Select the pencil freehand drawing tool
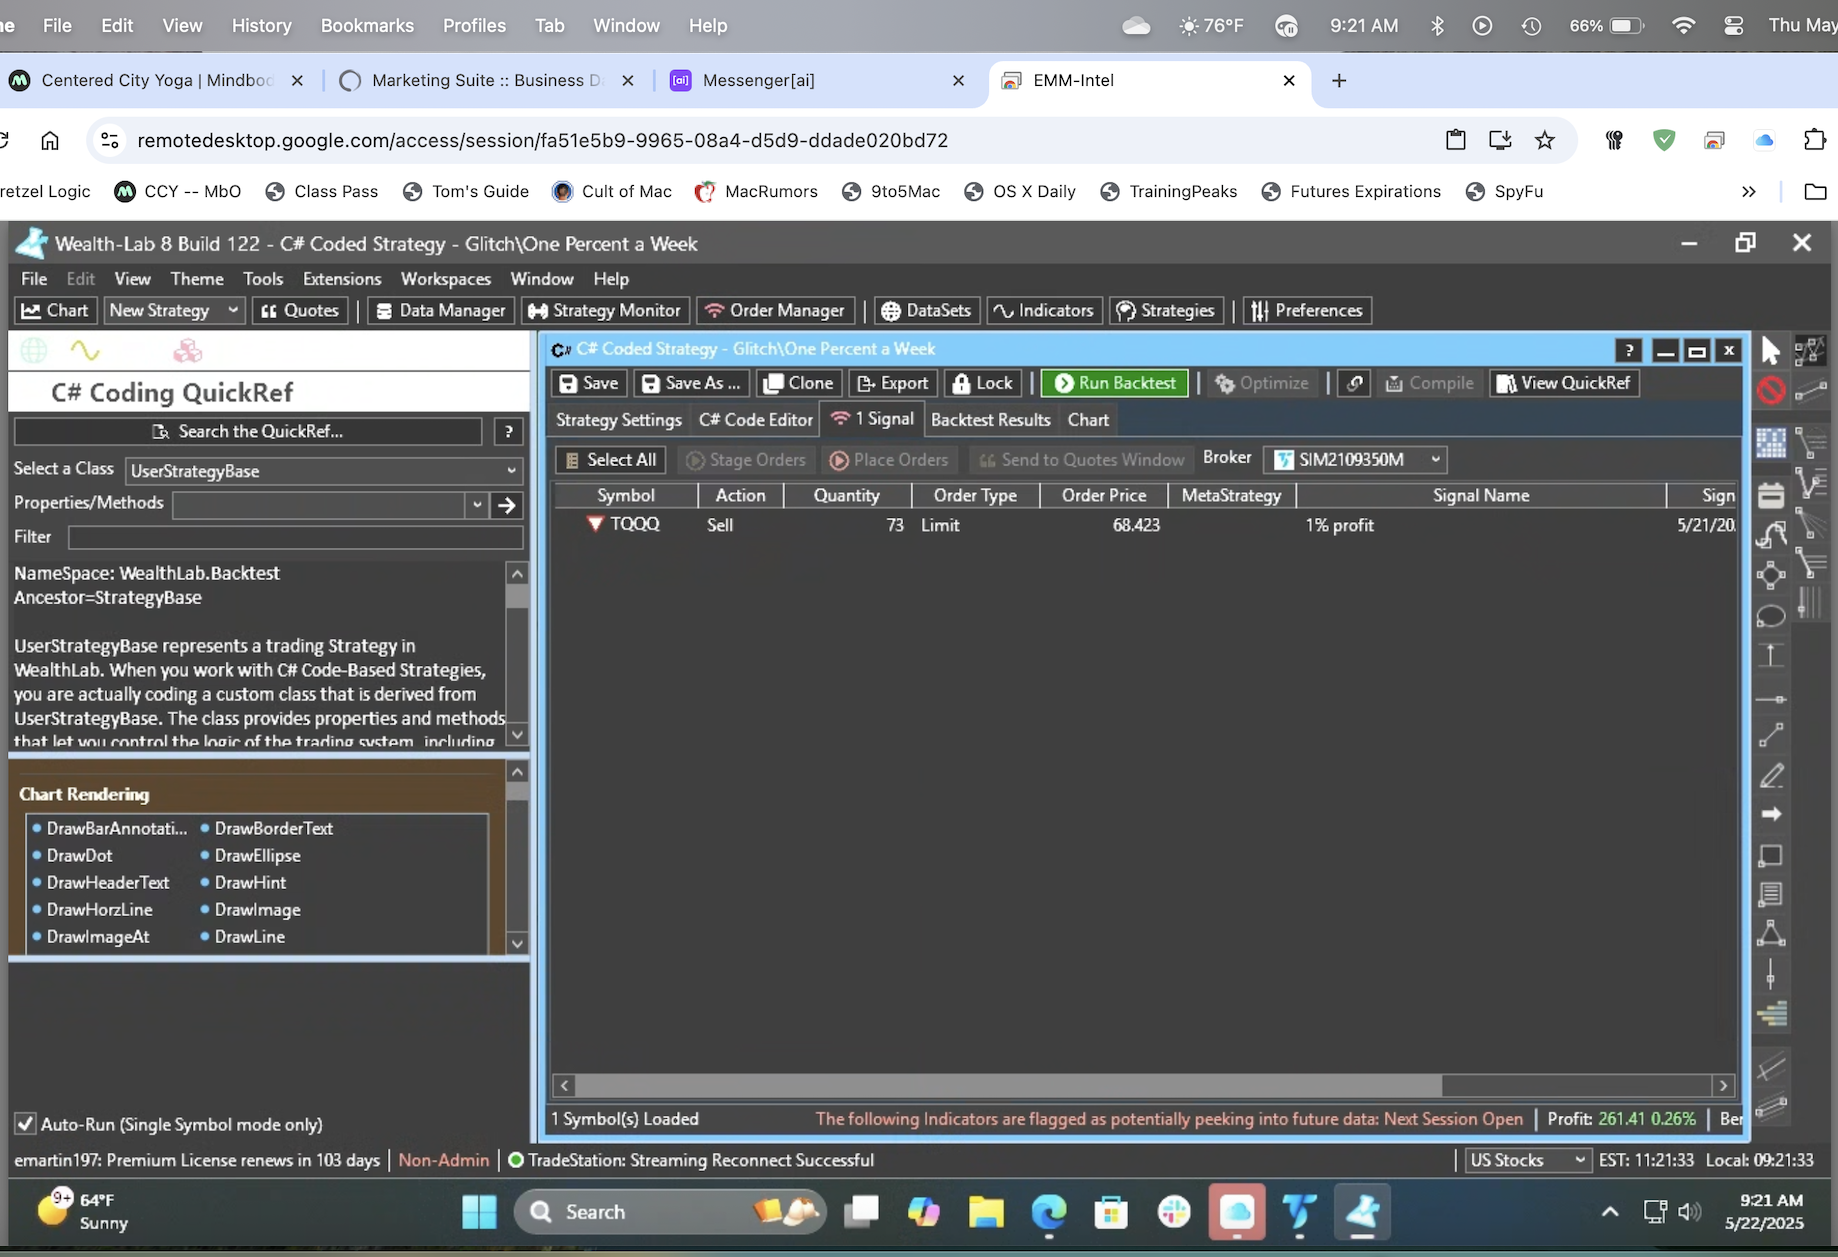Image resolution: width=1838 pixels, height=1257 pixels. 1771,776
